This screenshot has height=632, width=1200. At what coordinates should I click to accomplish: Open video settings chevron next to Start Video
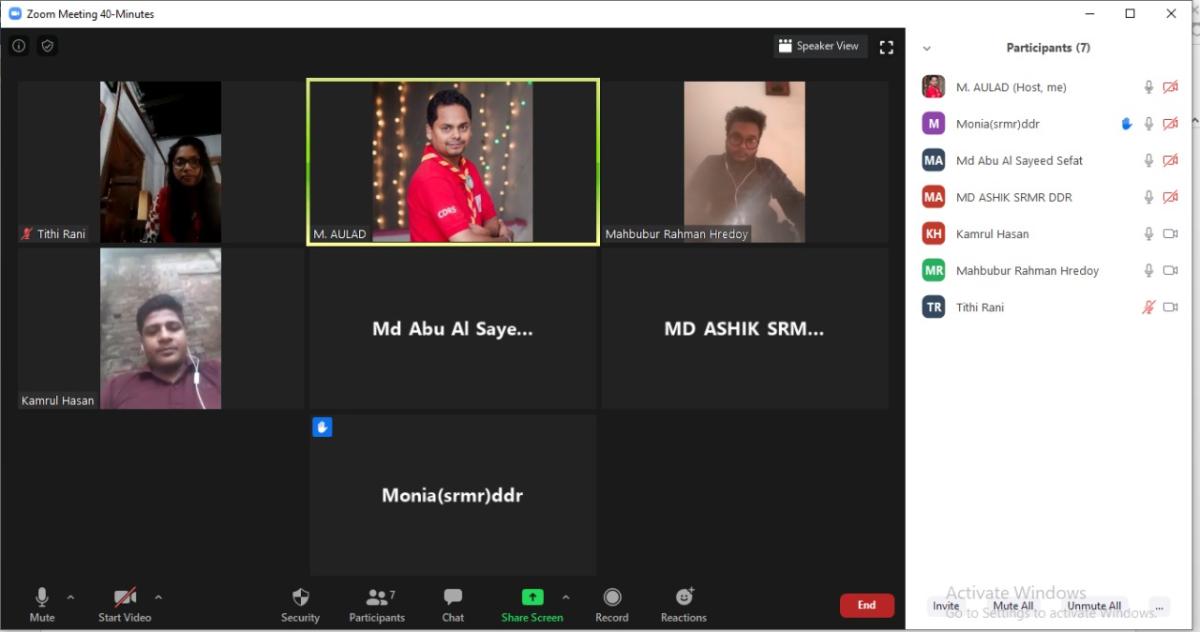click(158, 597)
